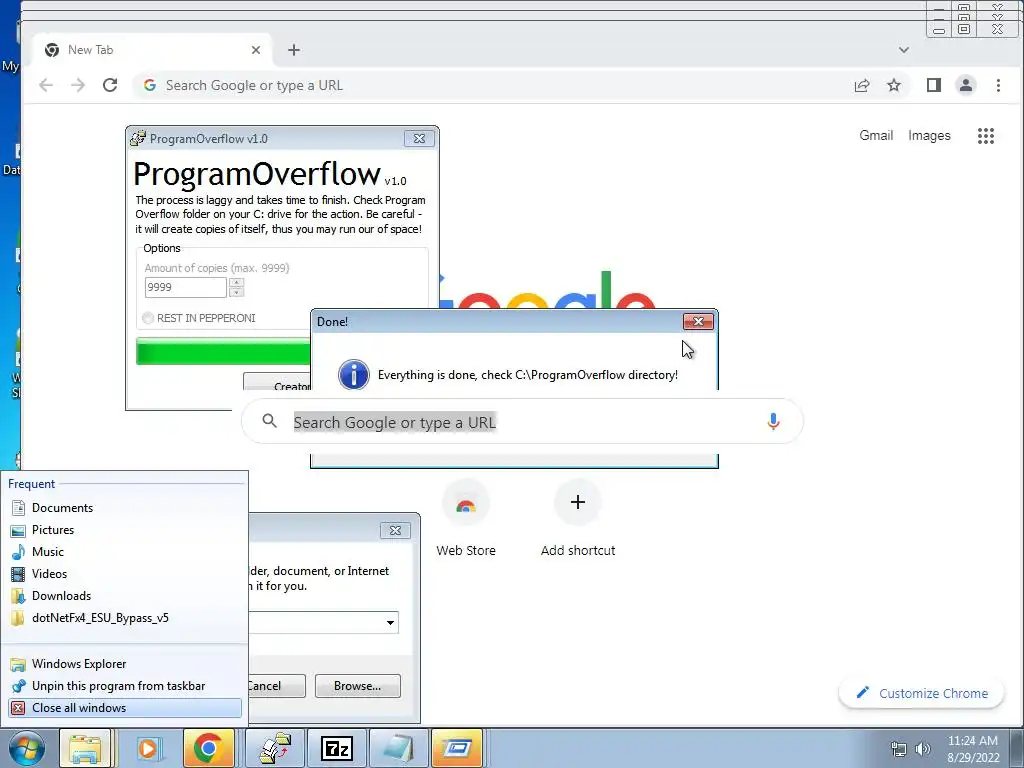Click the Chrome taskbar icon
The image size is (1024, 768).
click(x=208, y=748)
